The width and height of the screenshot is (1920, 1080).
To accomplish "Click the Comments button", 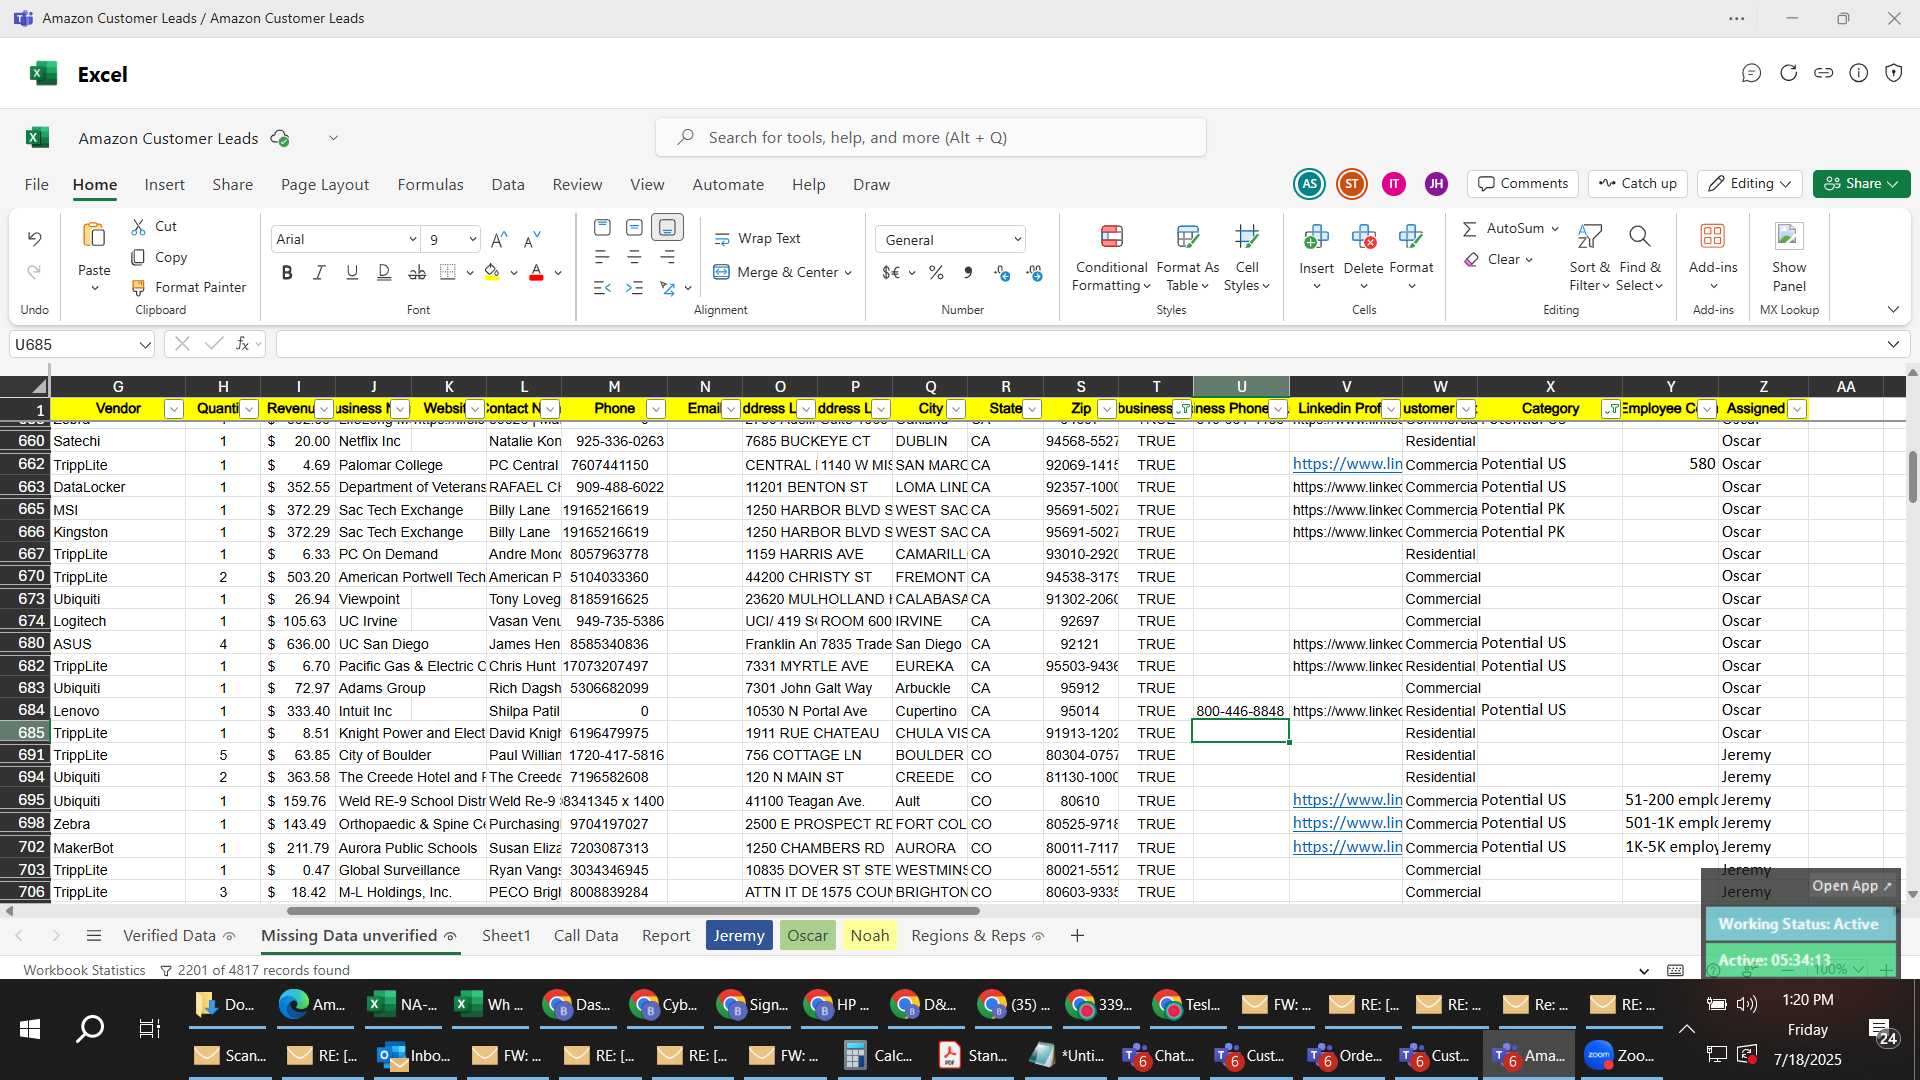I will [x=1523, y=184].
